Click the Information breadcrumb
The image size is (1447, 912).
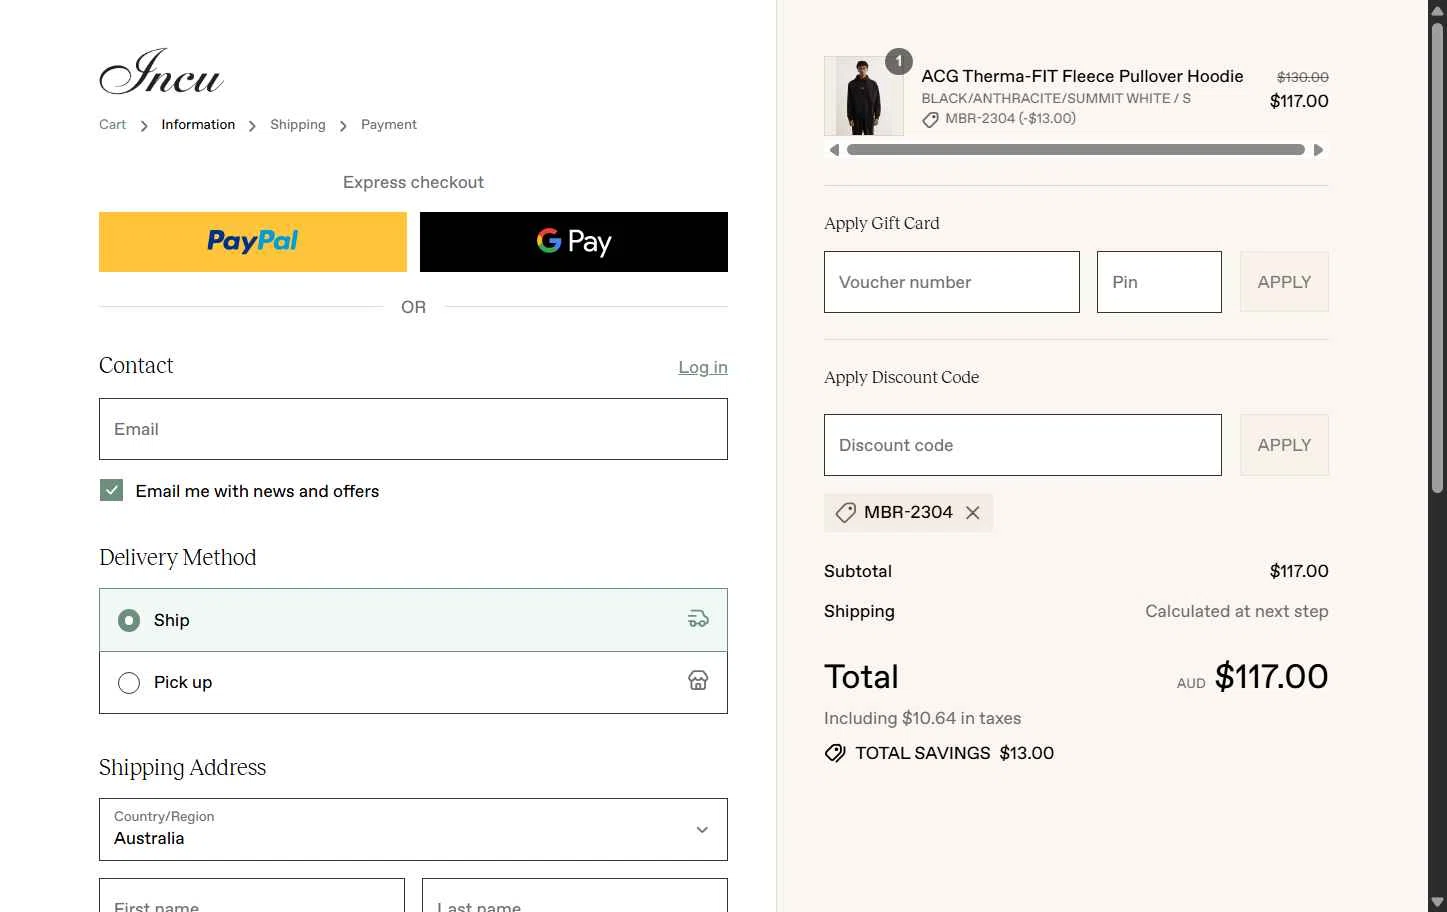tap(198, 124)
